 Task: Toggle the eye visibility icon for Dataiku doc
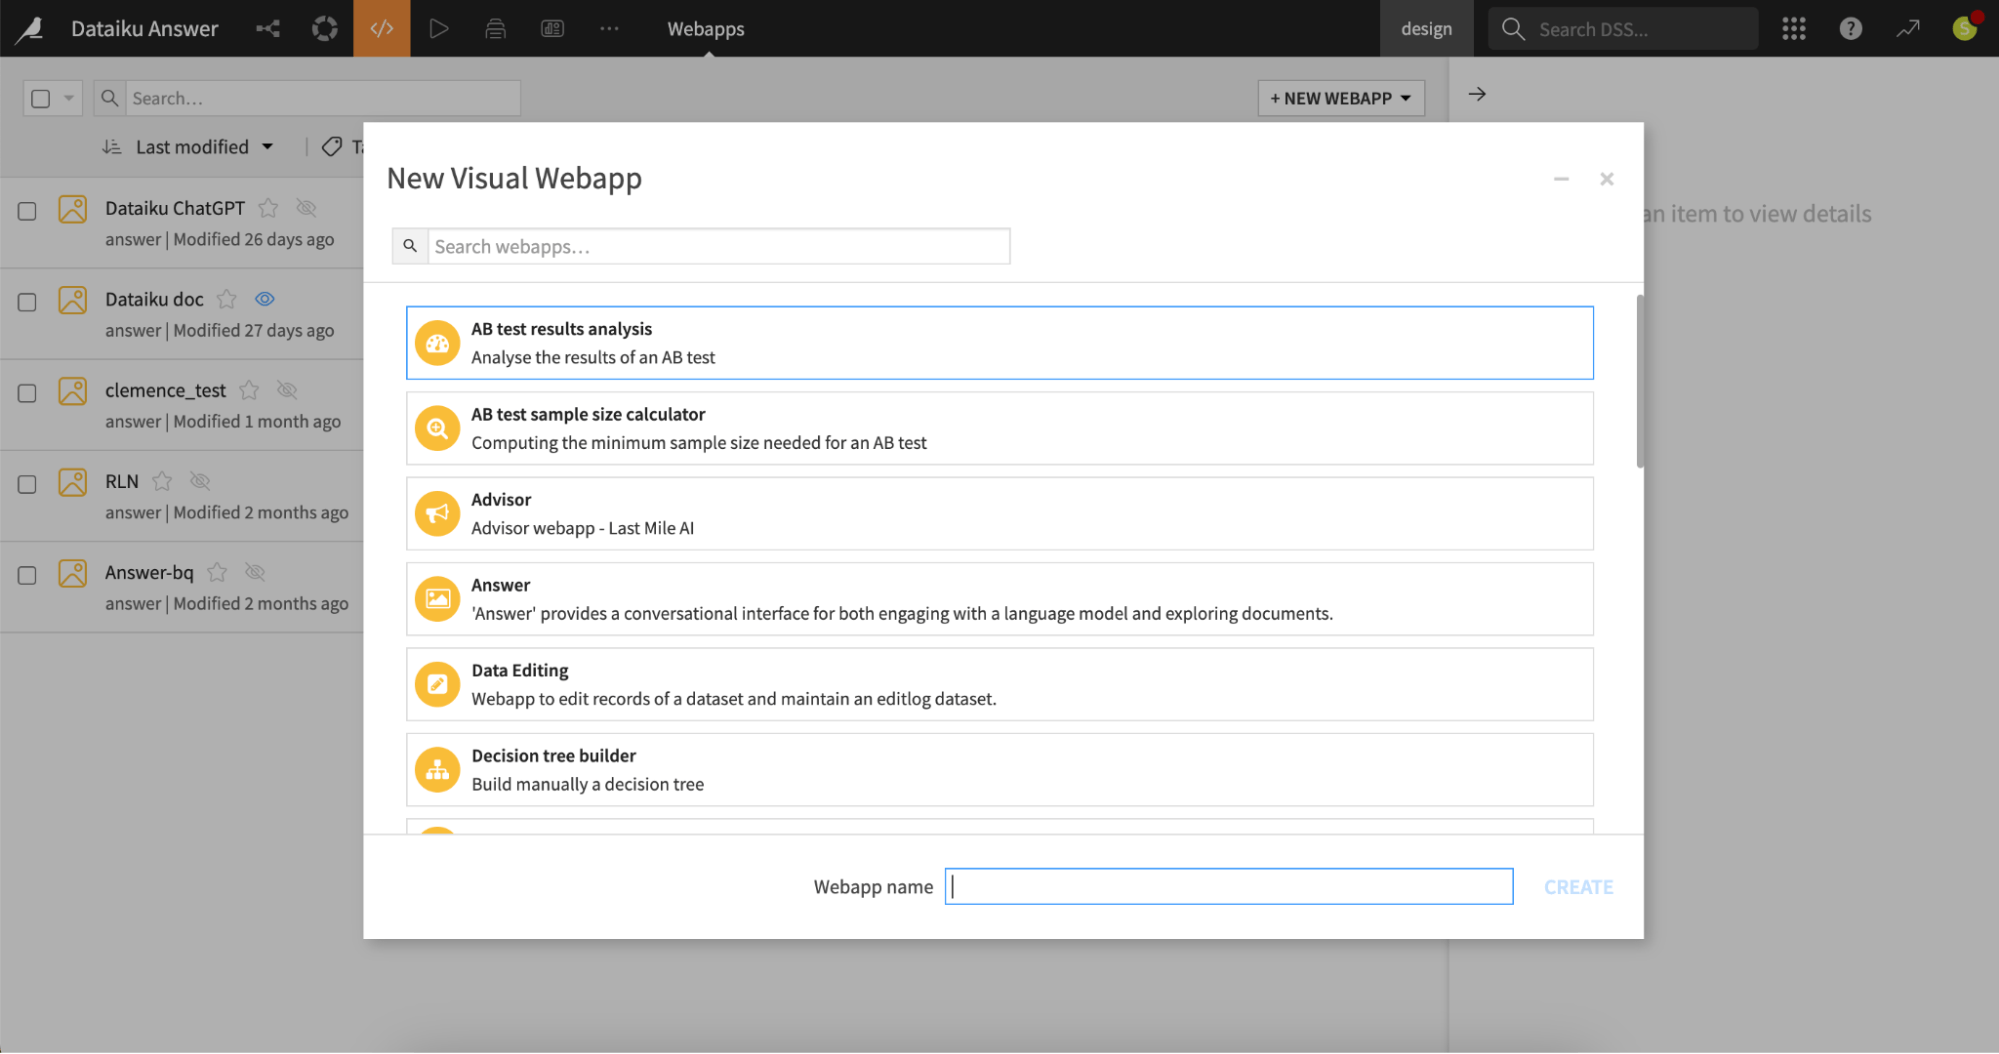[264, 299]
